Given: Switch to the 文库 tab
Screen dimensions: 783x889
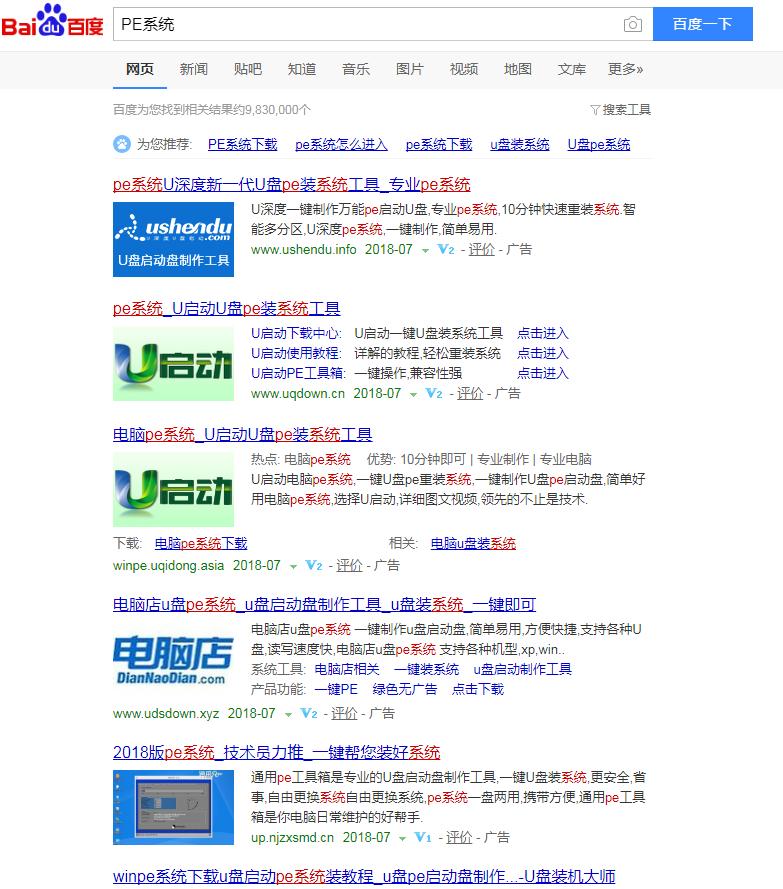Looking at the screenshot, I should pos(572,69).
